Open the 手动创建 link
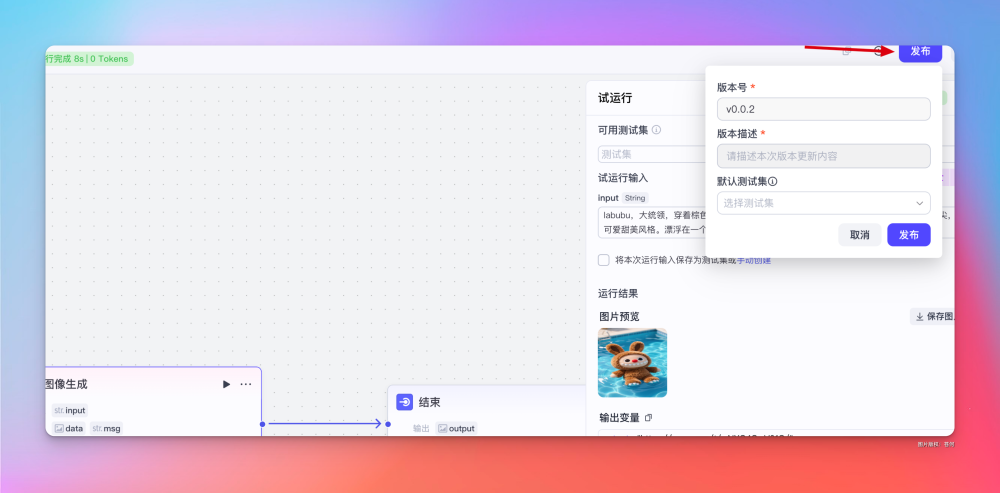 (x=754, y=260)
